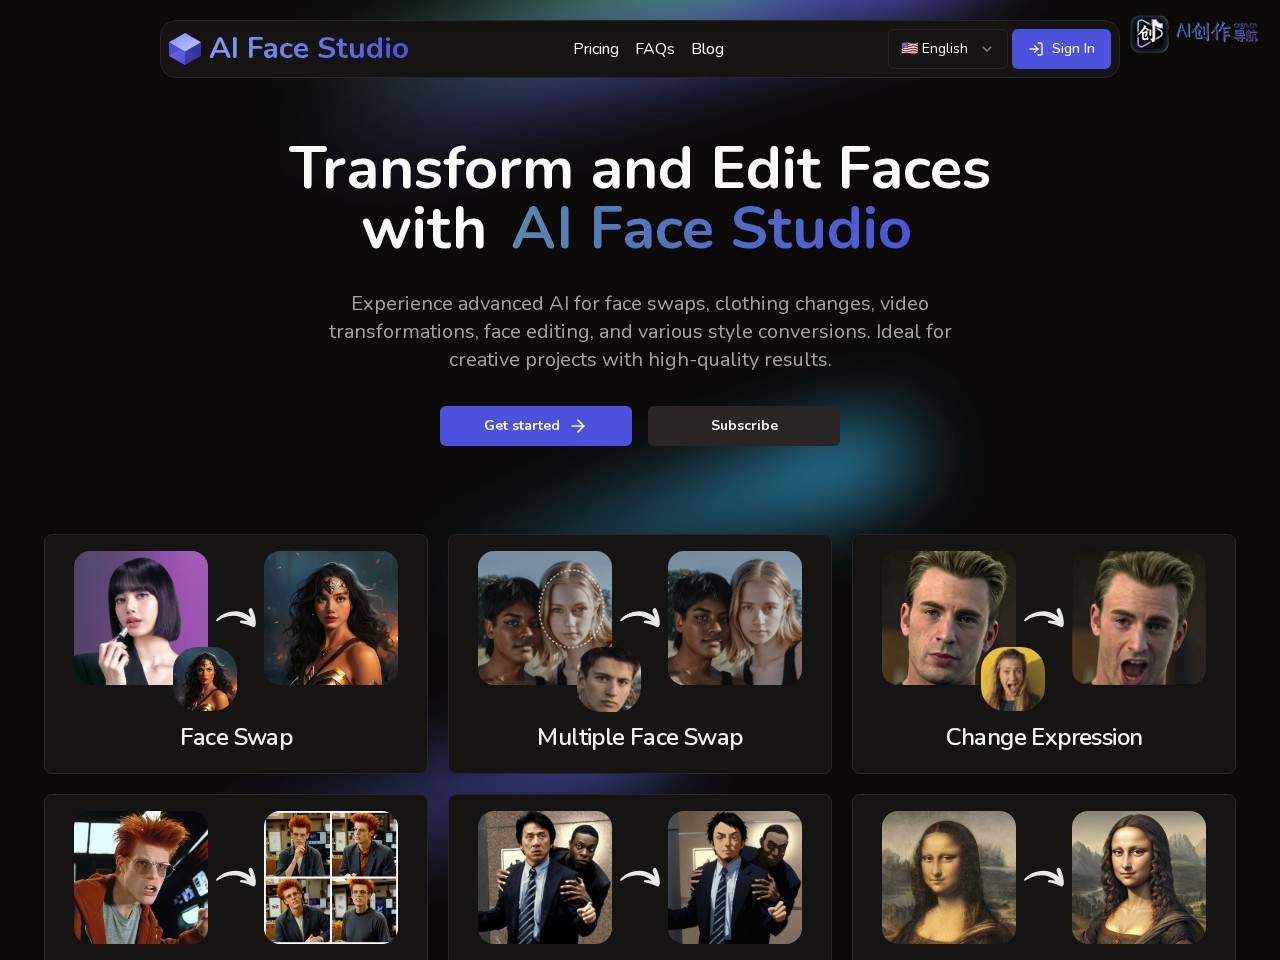Open the Change Expression card title
1280x960 pixels.
[x=1044, y=737]
